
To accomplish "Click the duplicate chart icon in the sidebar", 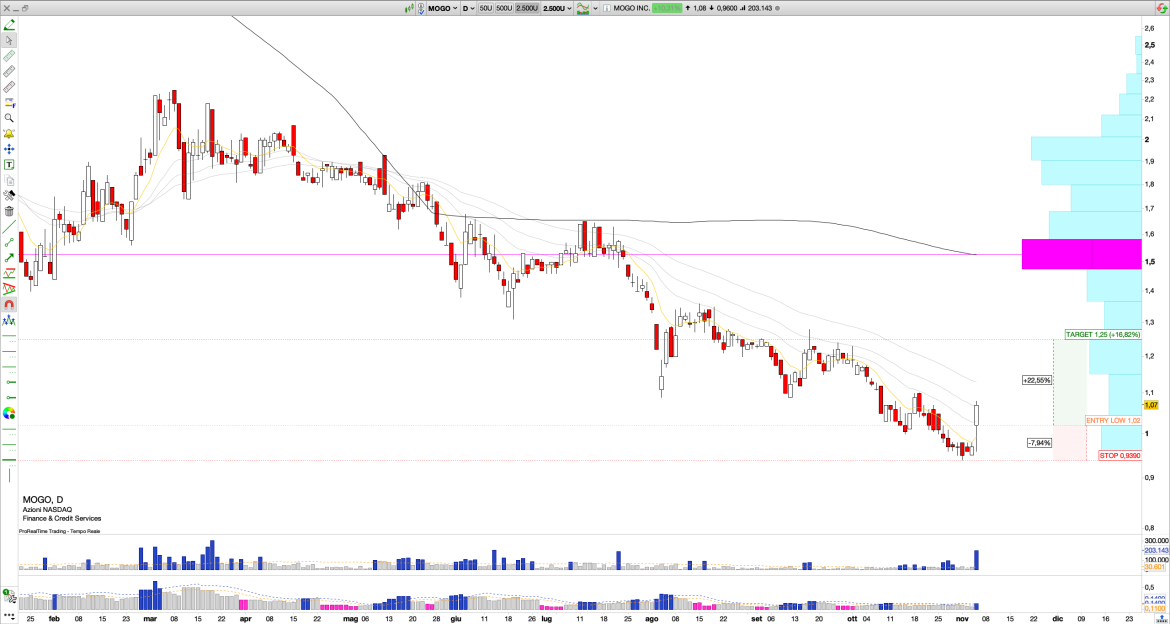I will click(x=9, y=179).
